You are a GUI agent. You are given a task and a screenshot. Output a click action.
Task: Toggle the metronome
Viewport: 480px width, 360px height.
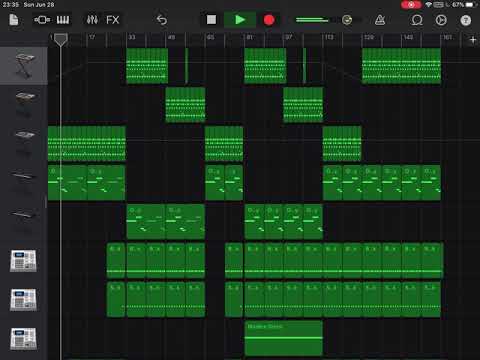(380, 20)
